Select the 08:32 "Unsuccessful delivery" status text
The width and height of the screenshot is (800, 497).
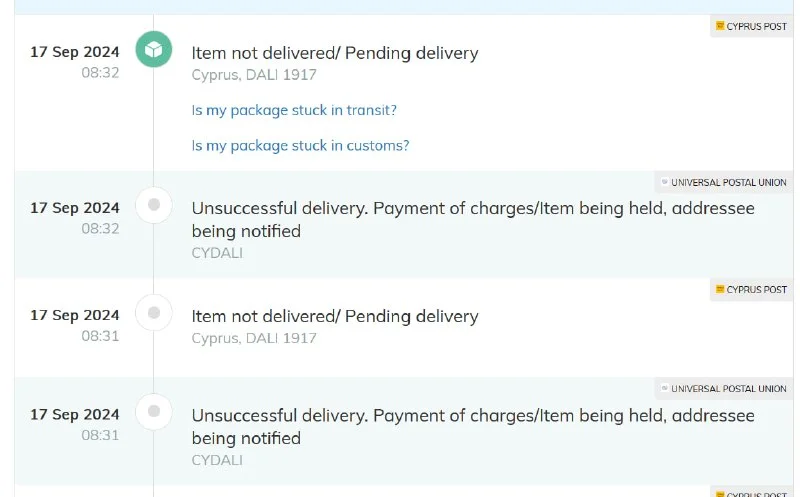pos(473,219)
